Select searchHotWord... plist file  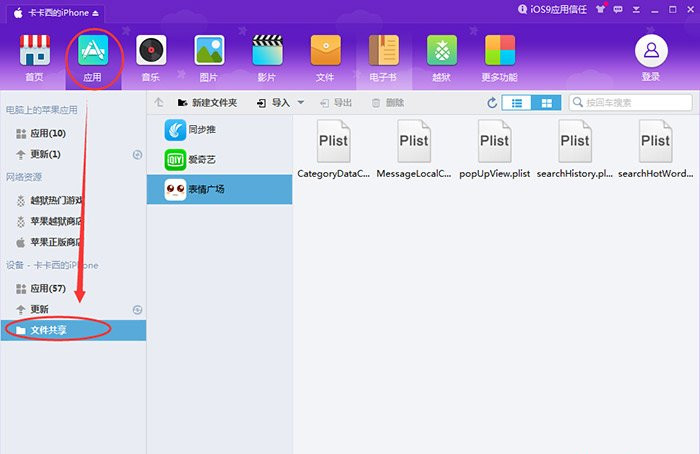(655, 150)
